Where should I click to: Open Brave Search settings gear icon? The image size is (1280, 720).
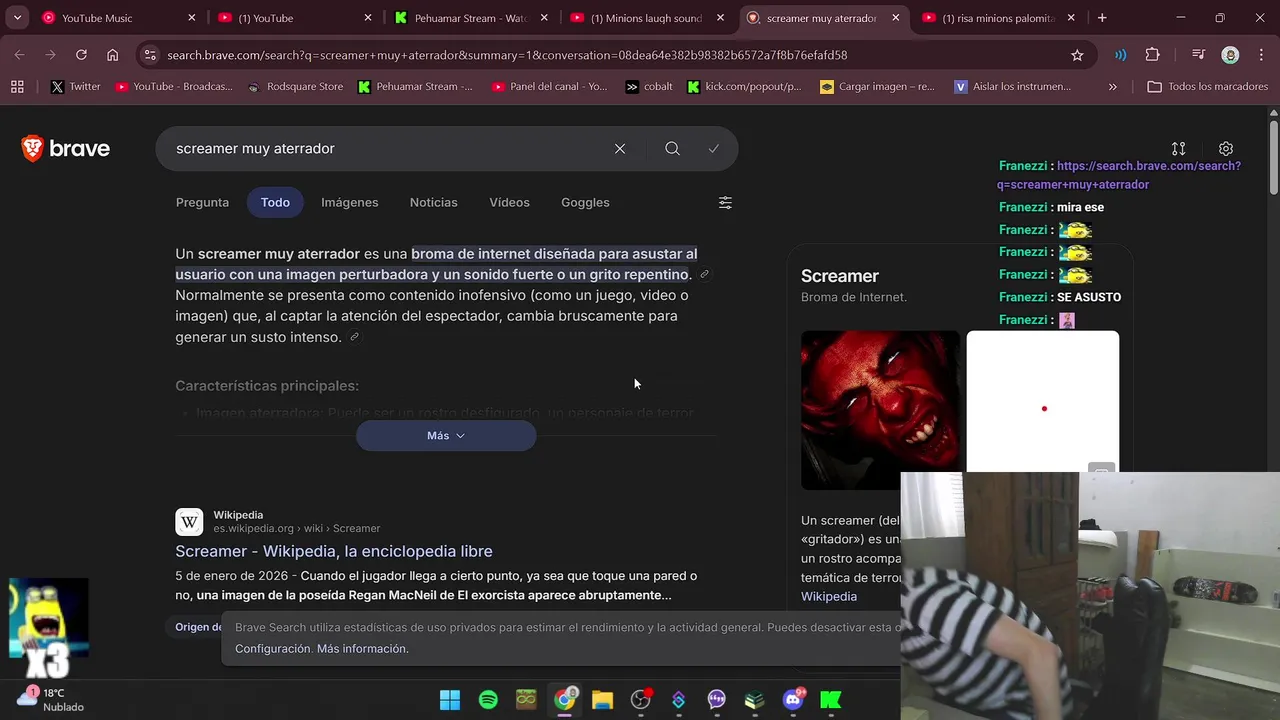(x=1226, y=148)
